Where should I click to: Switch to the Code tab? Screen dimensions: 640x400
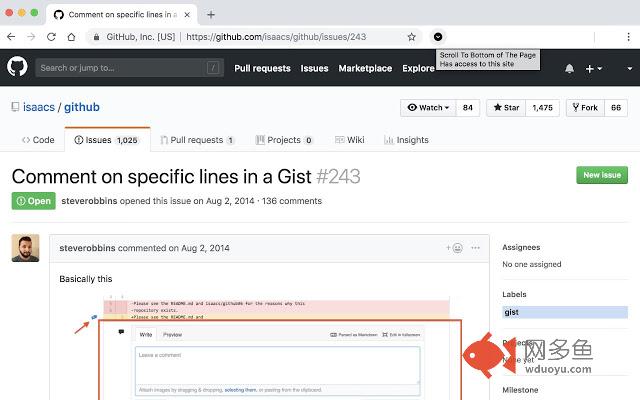point(38,140)
